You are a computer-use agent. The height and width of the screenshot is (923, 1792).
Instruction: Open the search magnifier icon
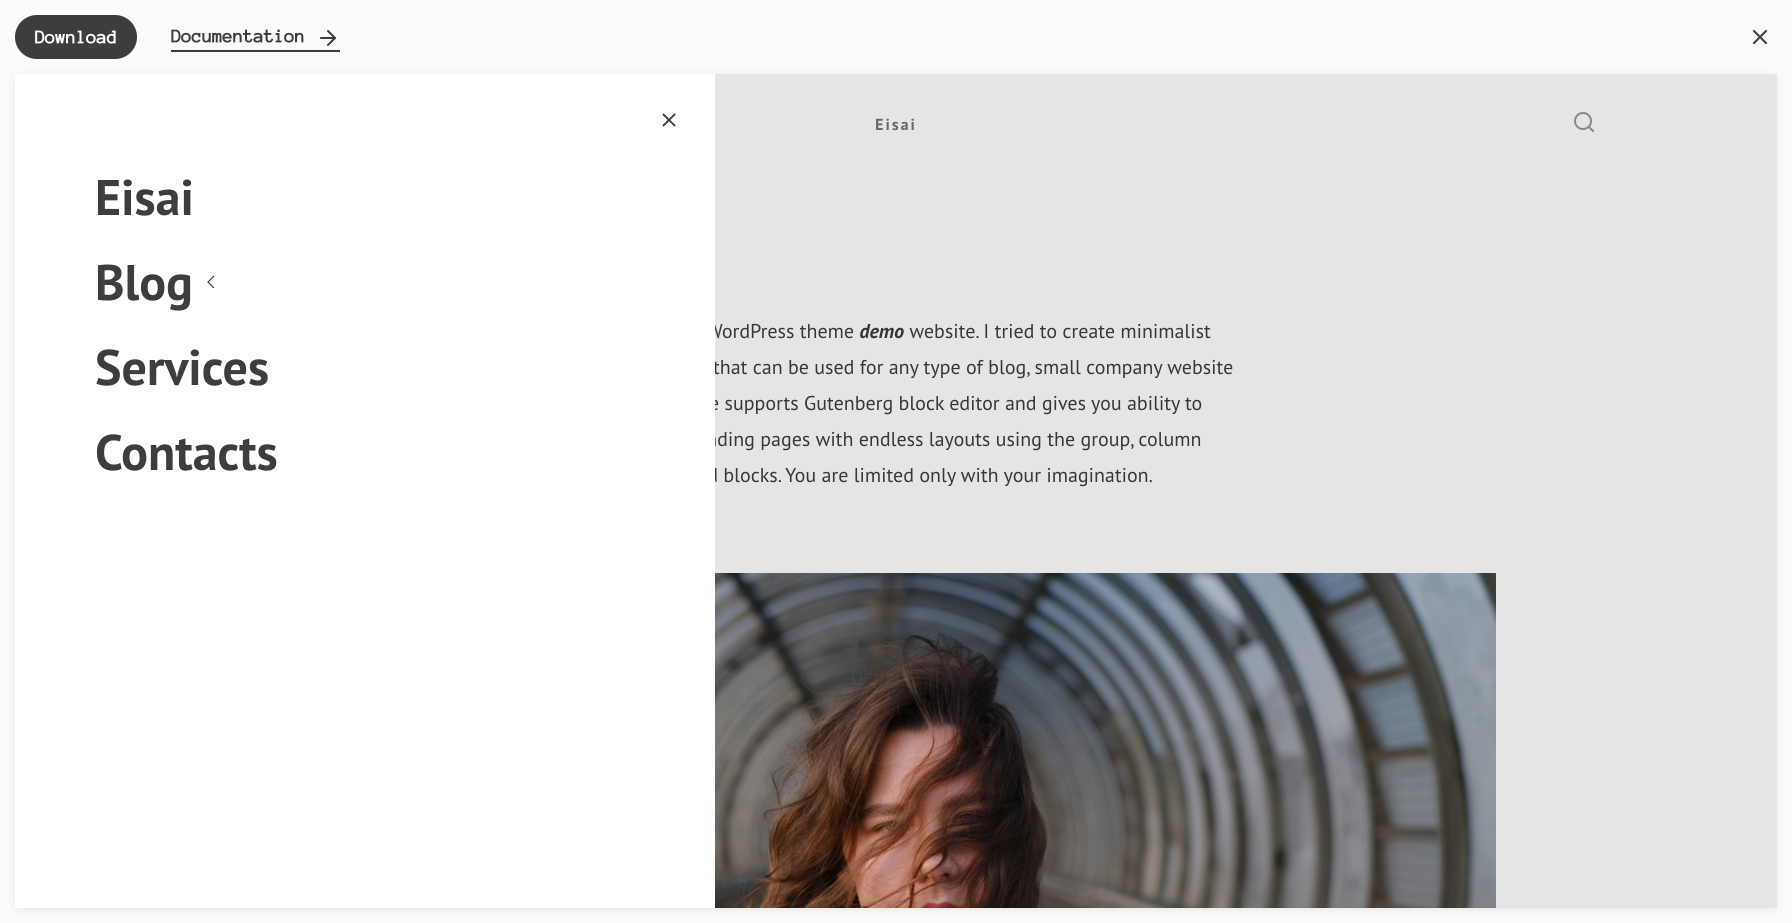click(1583, 122)
